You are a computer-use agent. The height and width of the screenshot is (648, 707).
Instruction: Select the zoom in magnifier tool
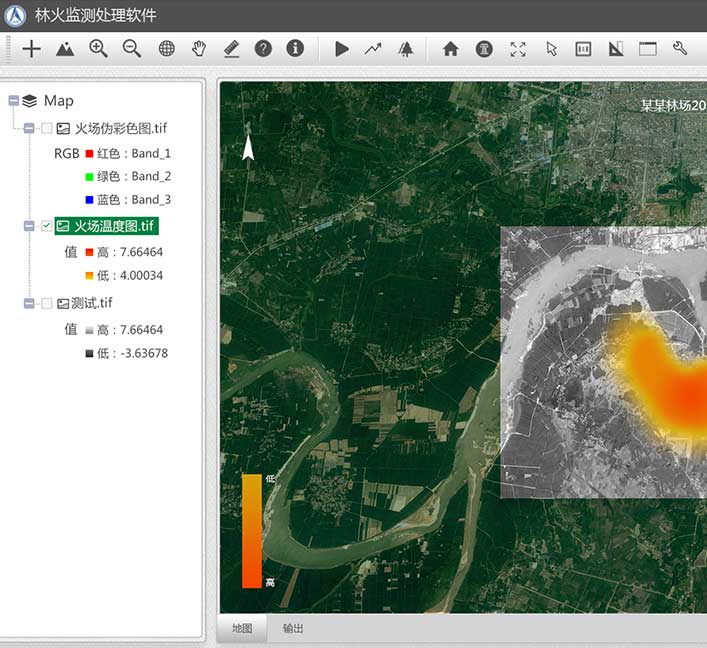click(98, 48)
